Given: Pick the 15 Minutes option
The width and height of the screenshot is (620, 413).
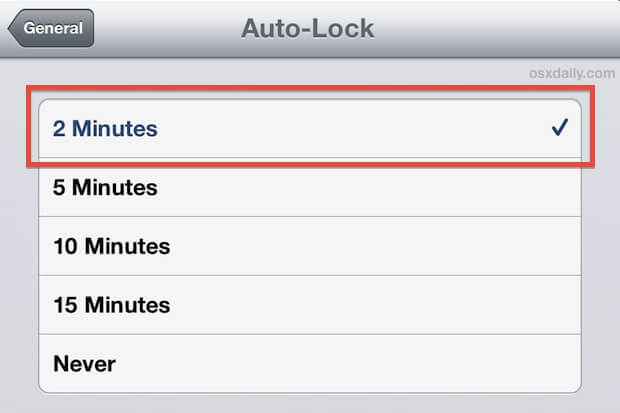Looking at the screenshot, I should pos(300,305).
